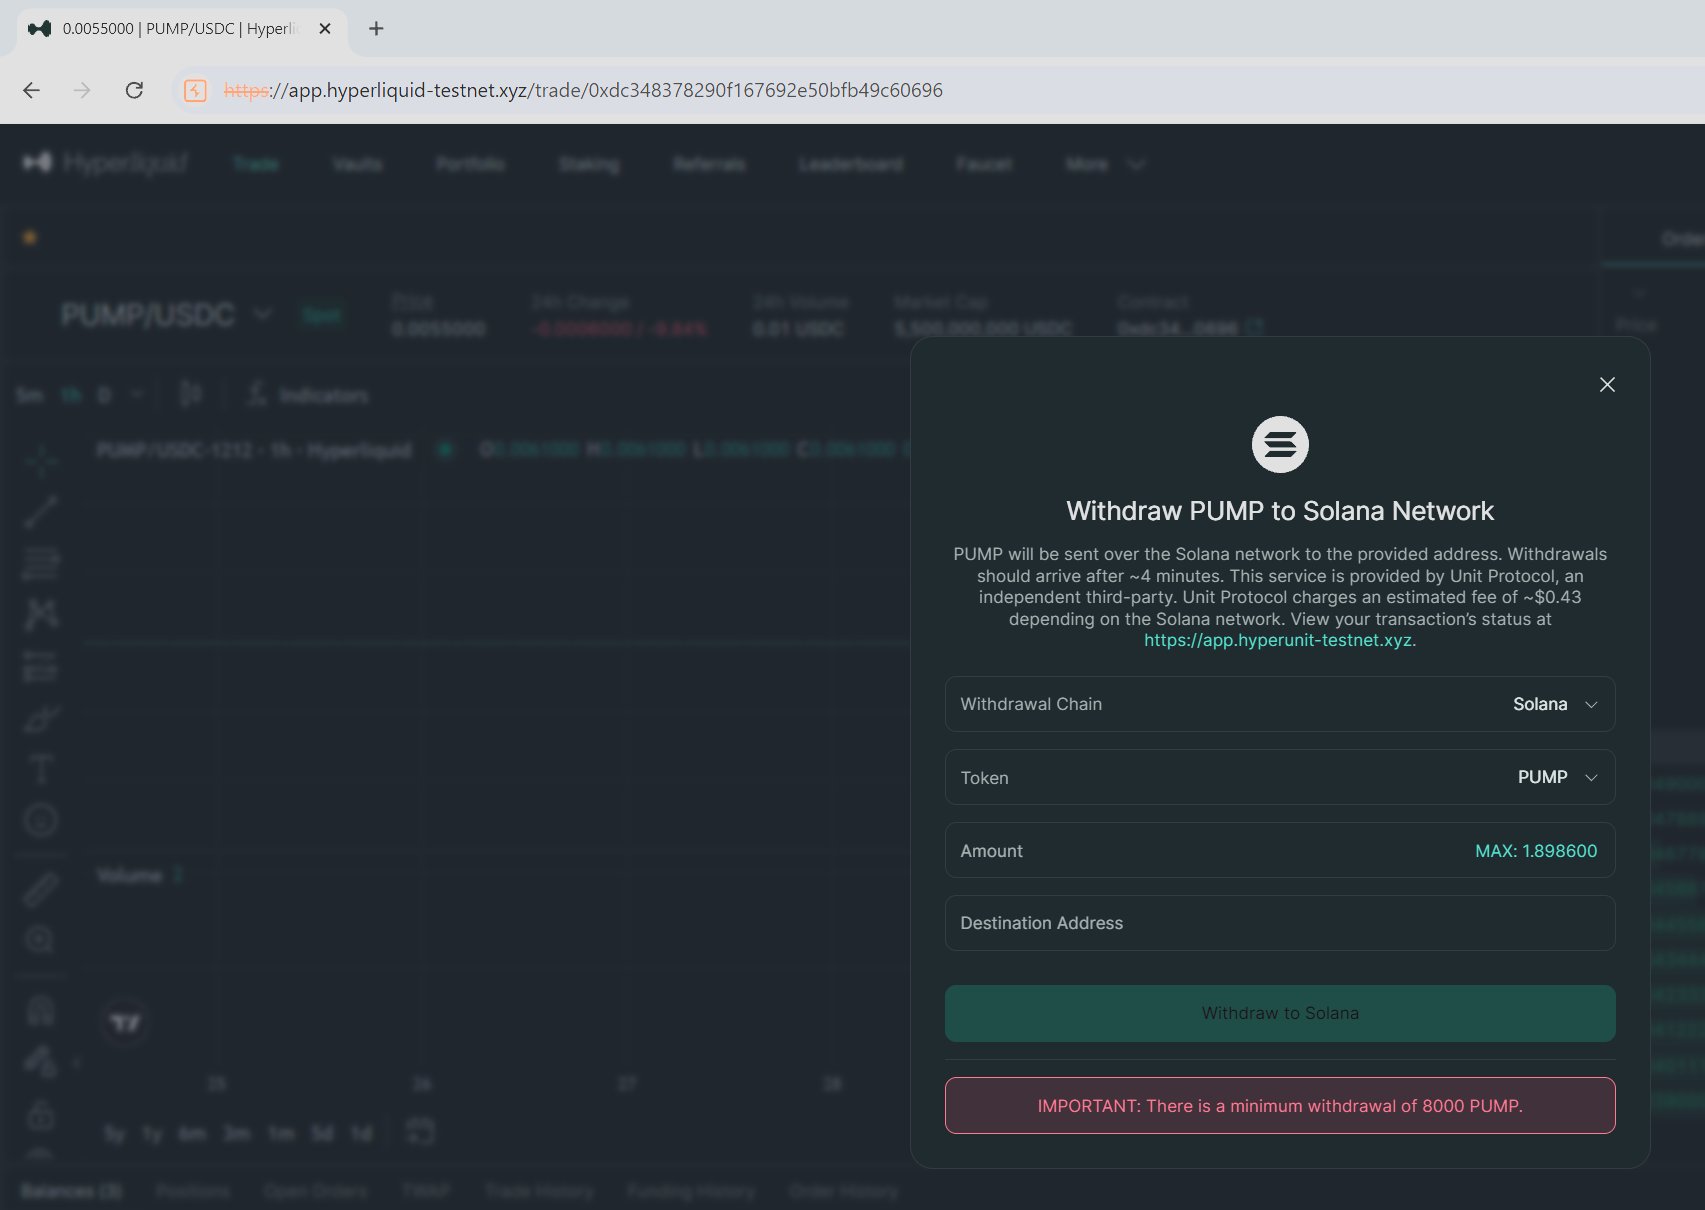1705x1210 pixels.
Task: Select the 1h chart interval
Action: tap(71, 395)
